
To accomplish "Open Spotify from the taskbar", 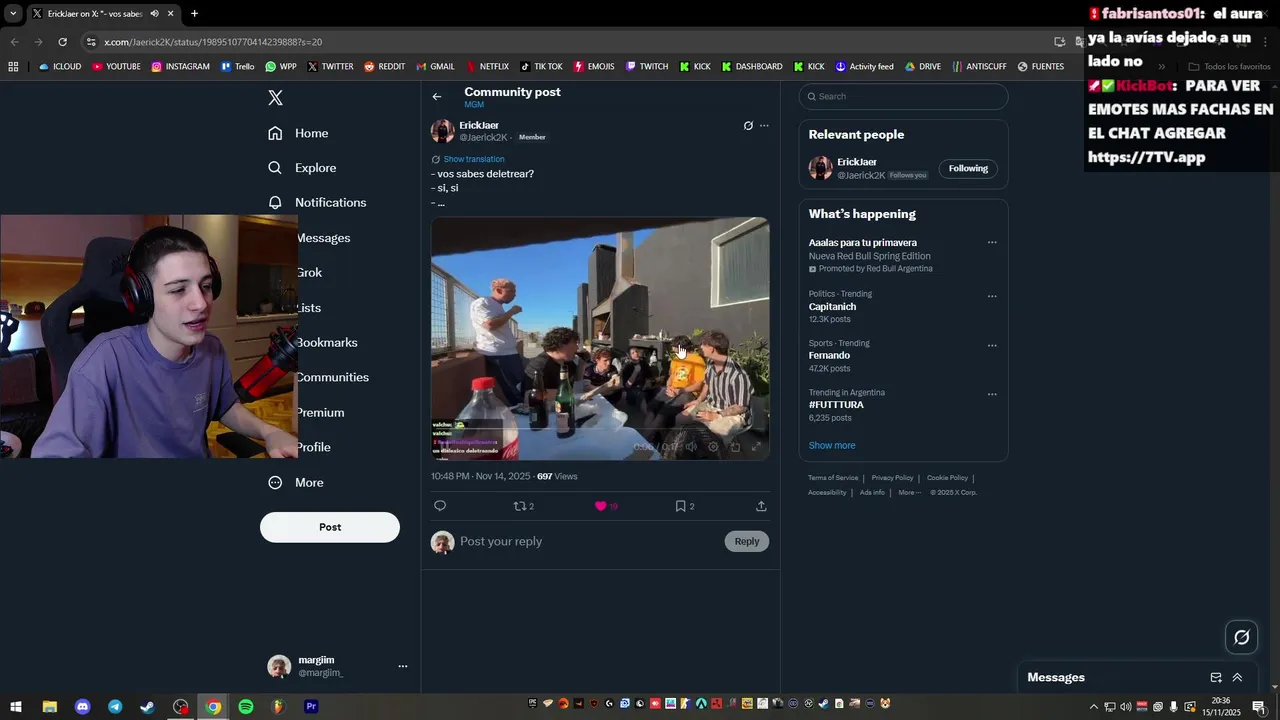I will [246, 706].
